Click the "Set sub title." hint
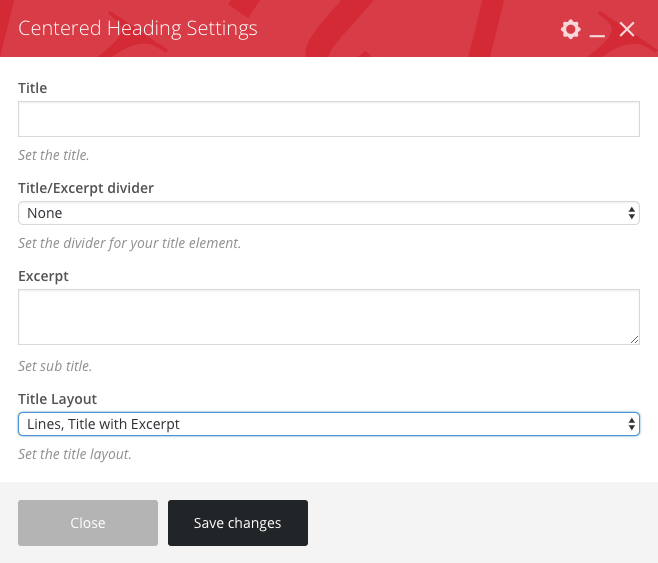658x563 pixels. pyautogui.click(x=56, y=366)
